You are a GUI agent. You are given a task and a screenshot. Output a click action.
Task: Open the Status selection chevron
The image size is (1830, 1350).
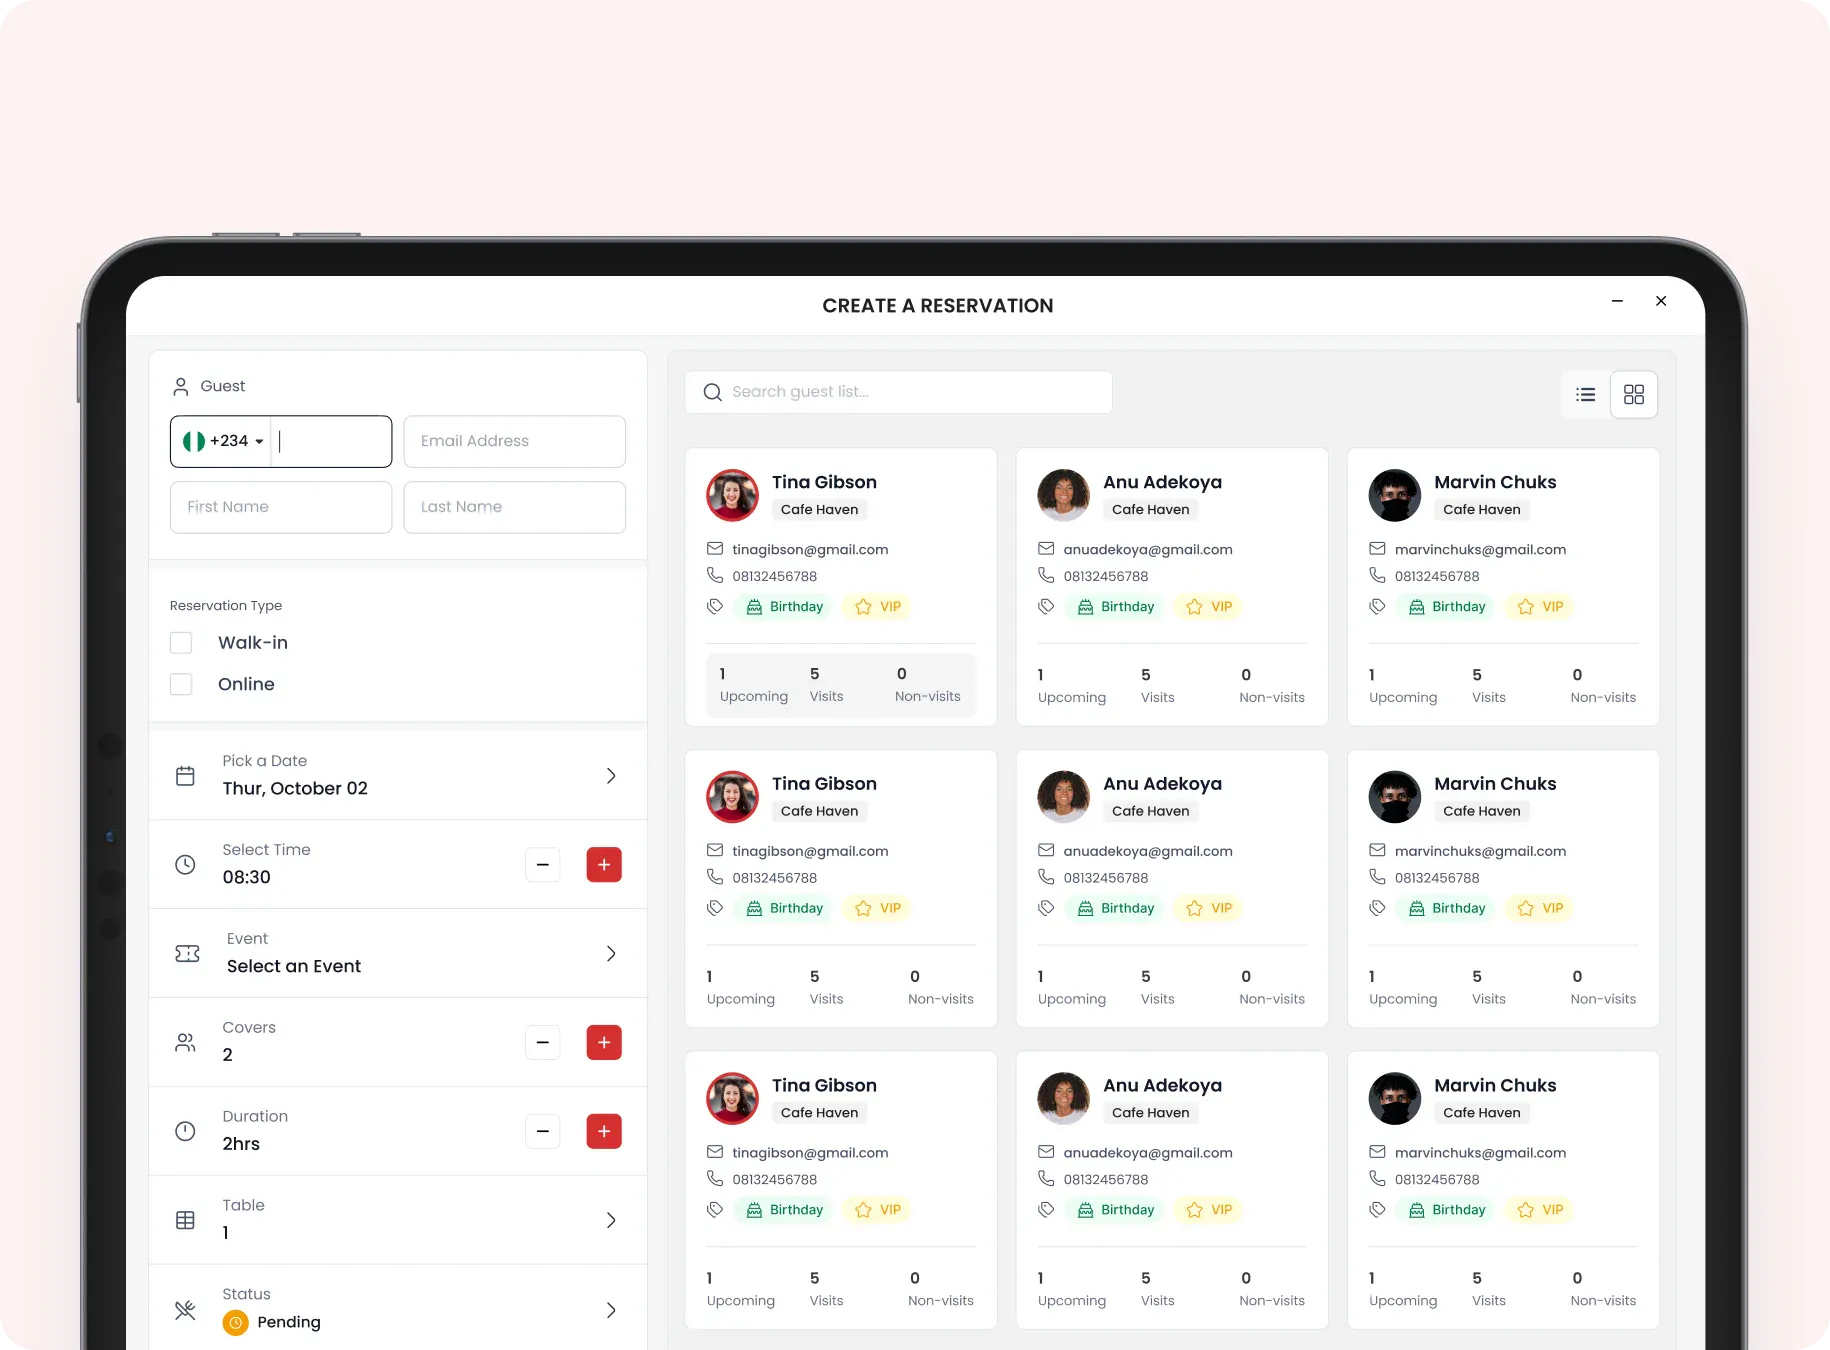[x=611, y=1310]
